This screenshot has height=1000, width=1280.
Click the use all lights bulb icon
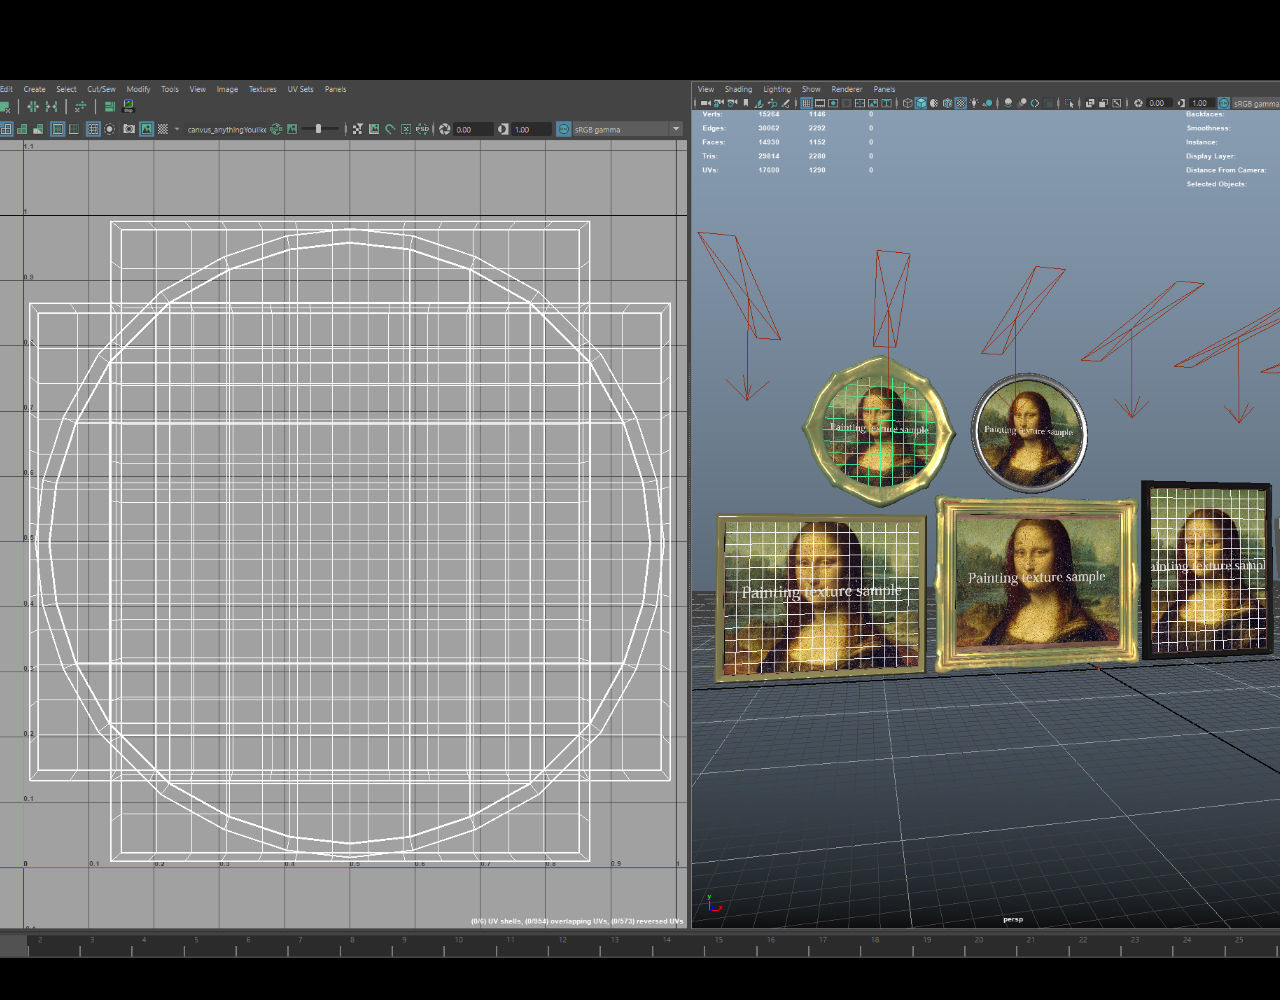point(974,103)
